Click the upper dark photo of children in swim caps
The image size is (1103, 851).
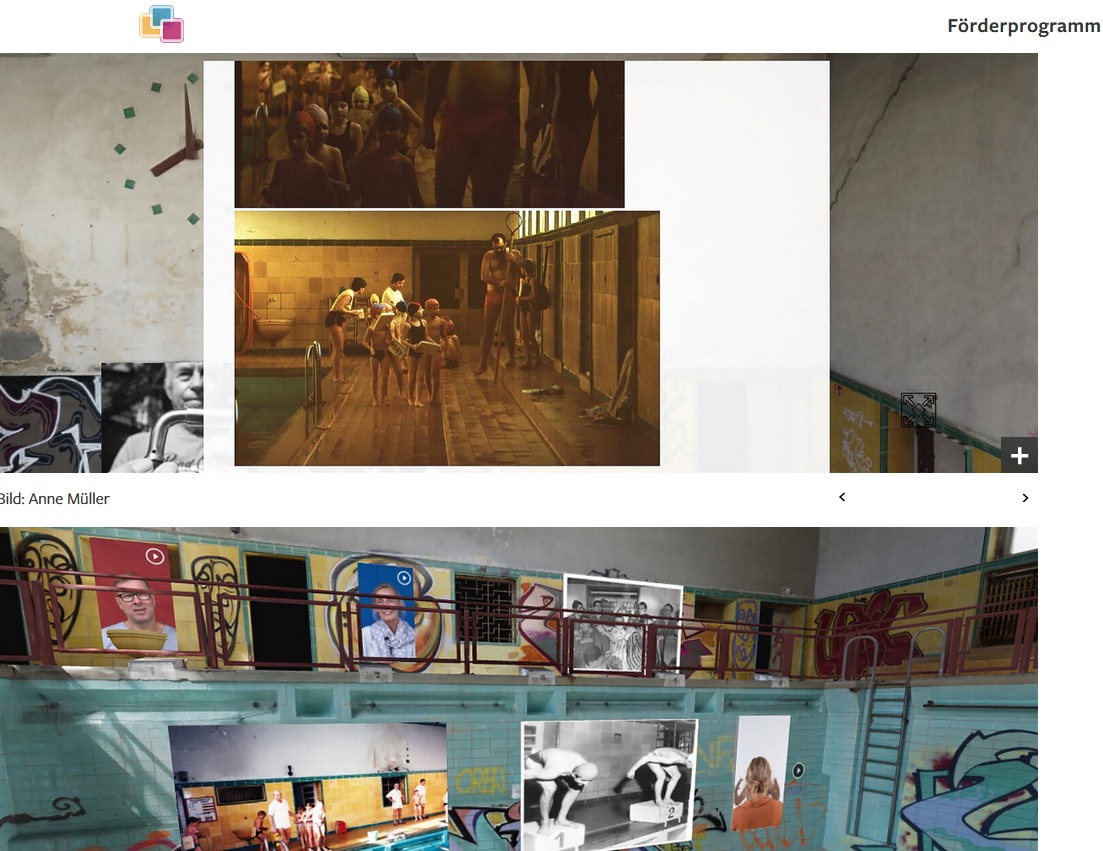click(x=429, y=134)
